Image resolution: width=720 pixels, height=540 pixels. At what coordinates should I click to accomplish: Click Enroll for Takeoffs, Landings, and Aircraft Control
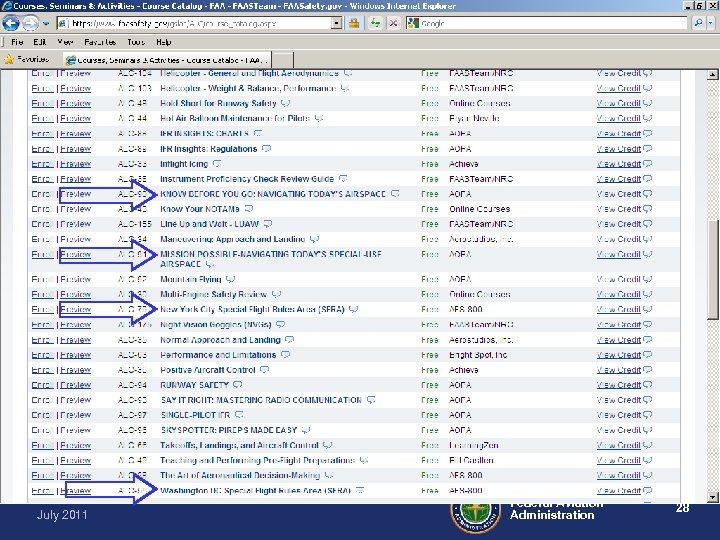(42, 445)
